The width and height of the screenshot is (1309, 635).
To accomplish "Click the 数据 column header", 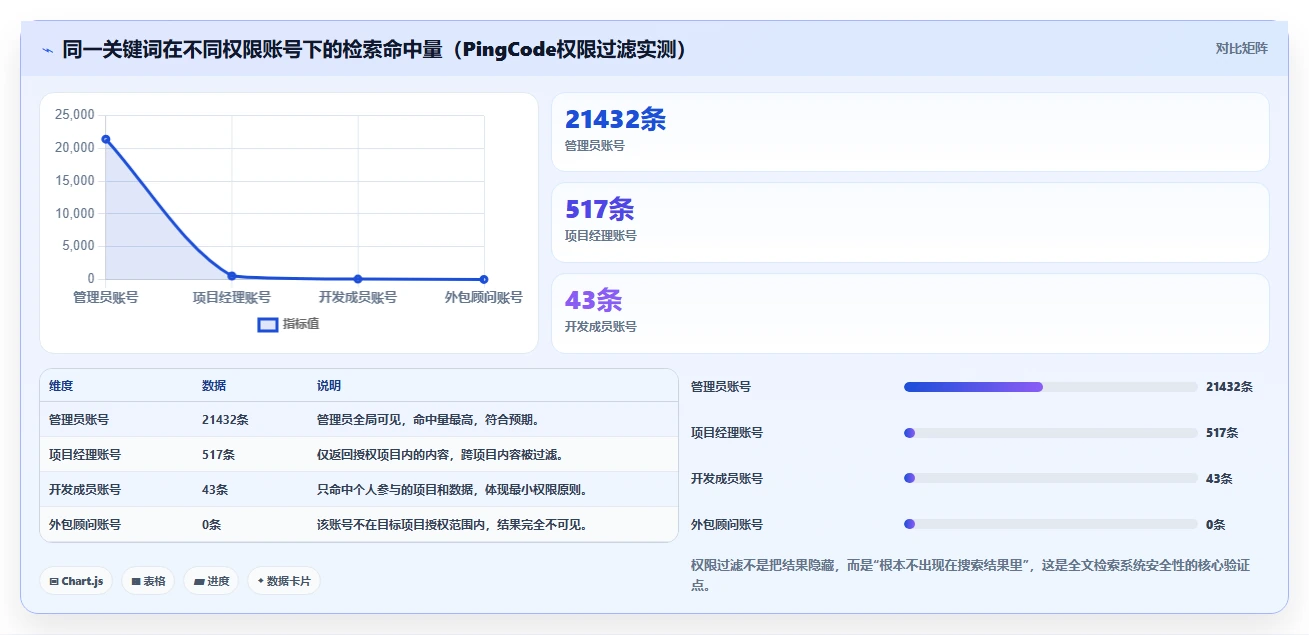I will tap(214, 386).
